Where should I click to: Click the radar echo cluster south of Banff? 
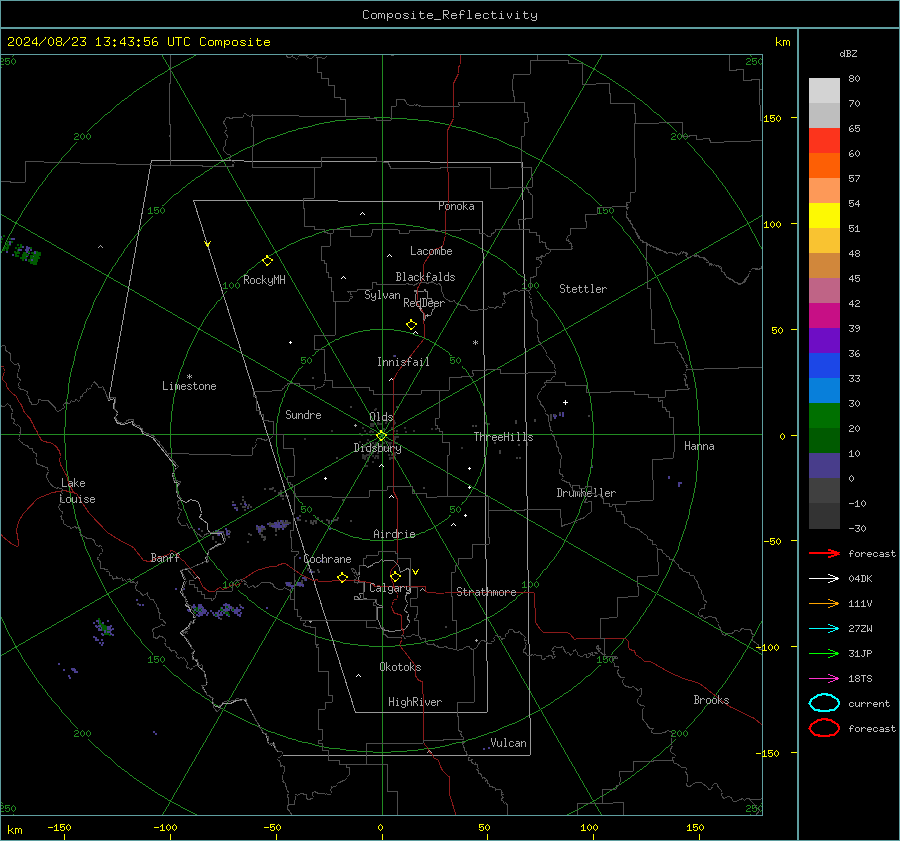pos(217,610)
